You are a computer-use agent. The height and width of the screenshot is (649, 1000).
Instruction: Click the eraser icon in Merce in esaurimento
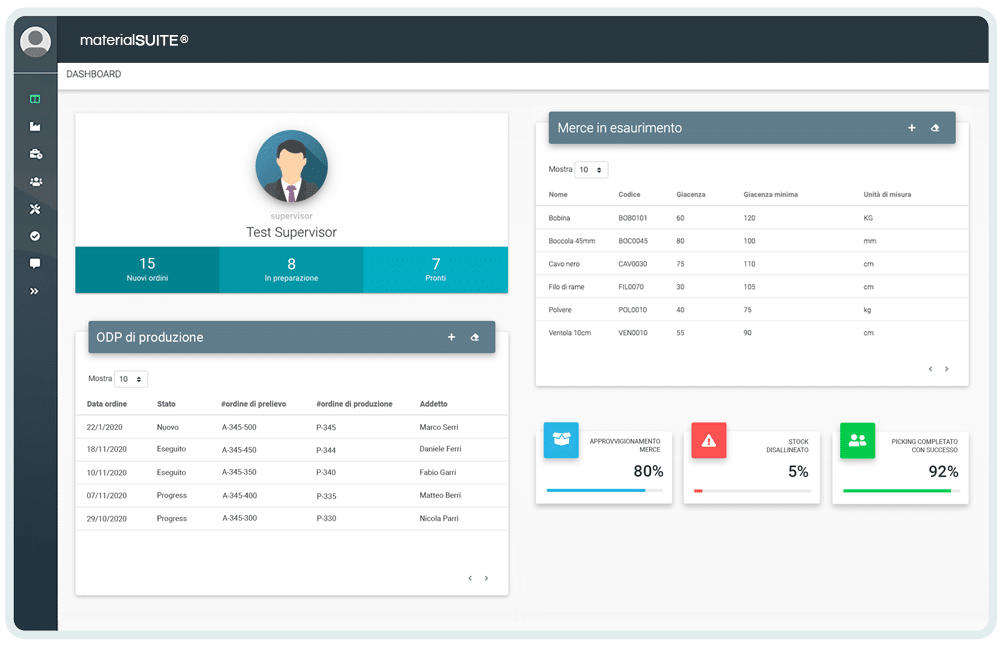(935, 128)
